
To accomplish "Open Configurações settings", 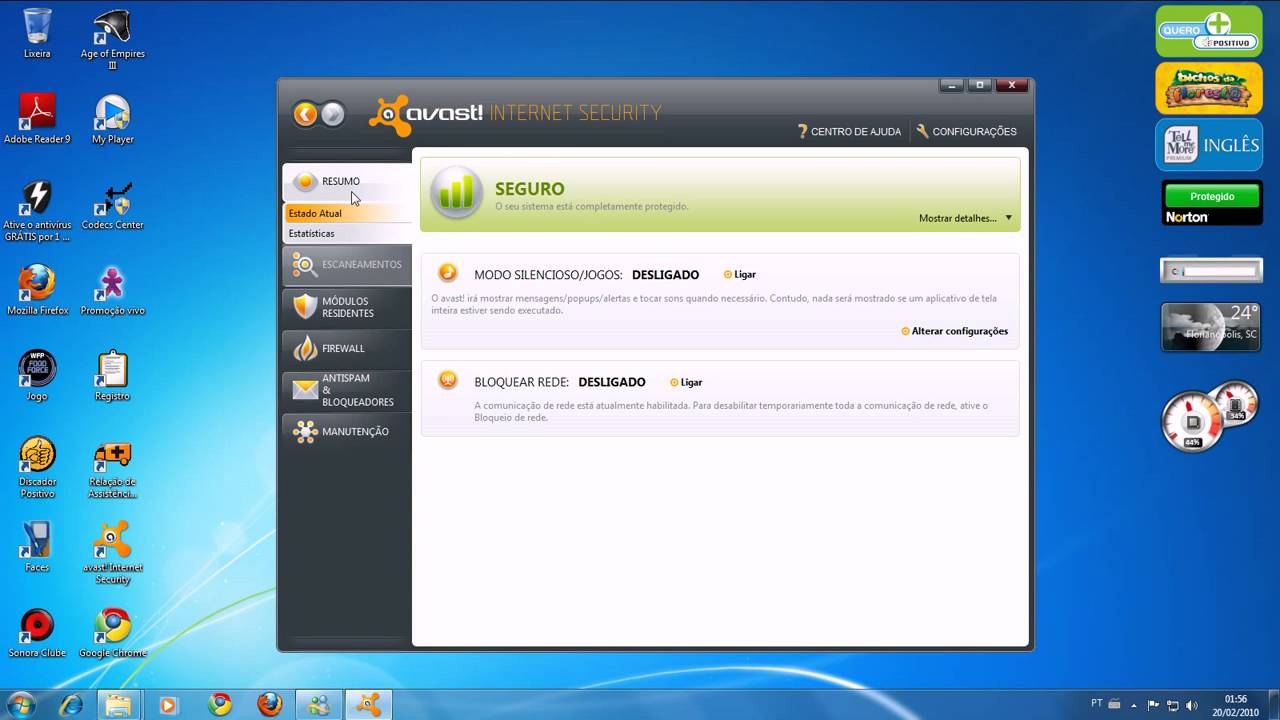I will pyautogui.click(x=966, y=132).
